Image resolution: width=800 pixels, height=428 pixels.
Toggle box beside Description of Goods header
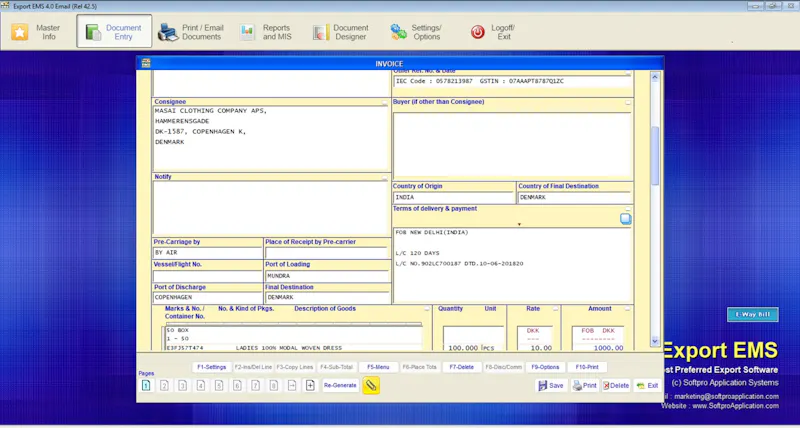(427, 309)
